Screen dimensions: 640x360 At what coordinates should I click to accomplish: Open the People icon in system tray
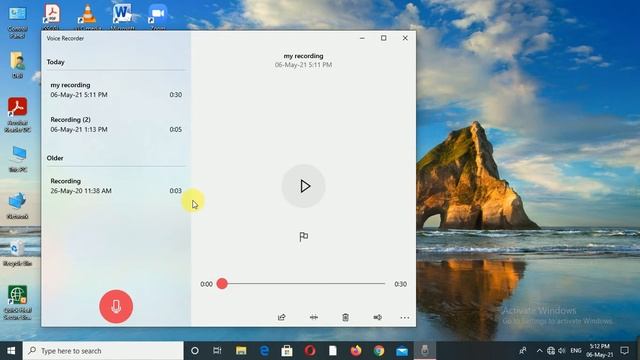(x=522, y=351)
